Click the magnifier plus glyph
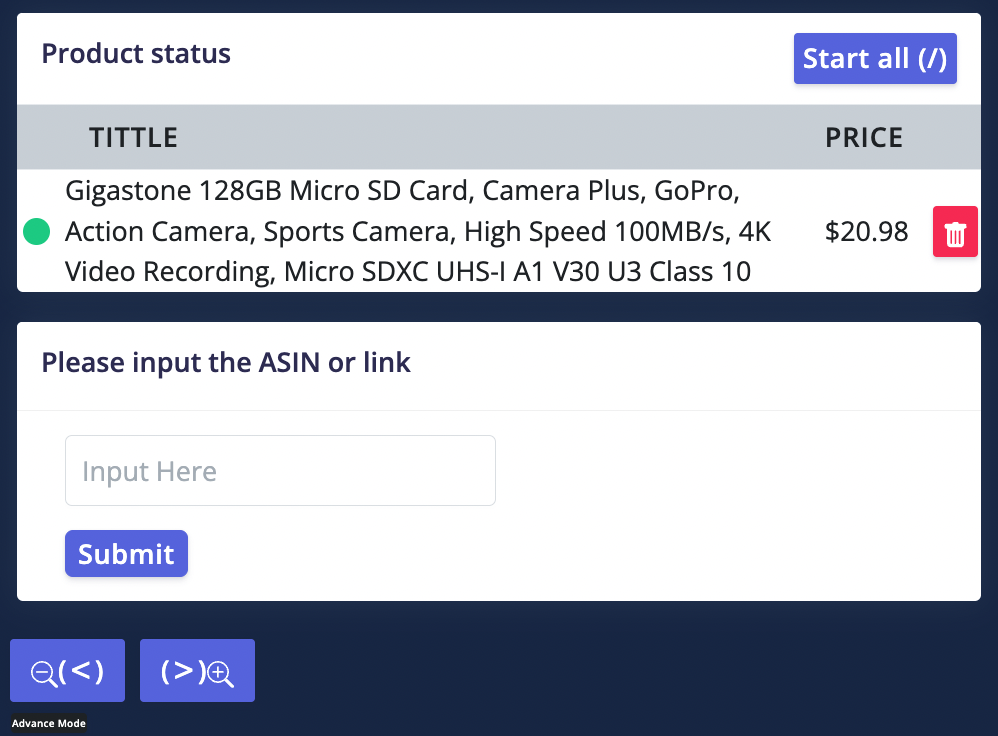The height and width of the screenshot is (736, 998). pyautogui.click(x=221, y=673)
